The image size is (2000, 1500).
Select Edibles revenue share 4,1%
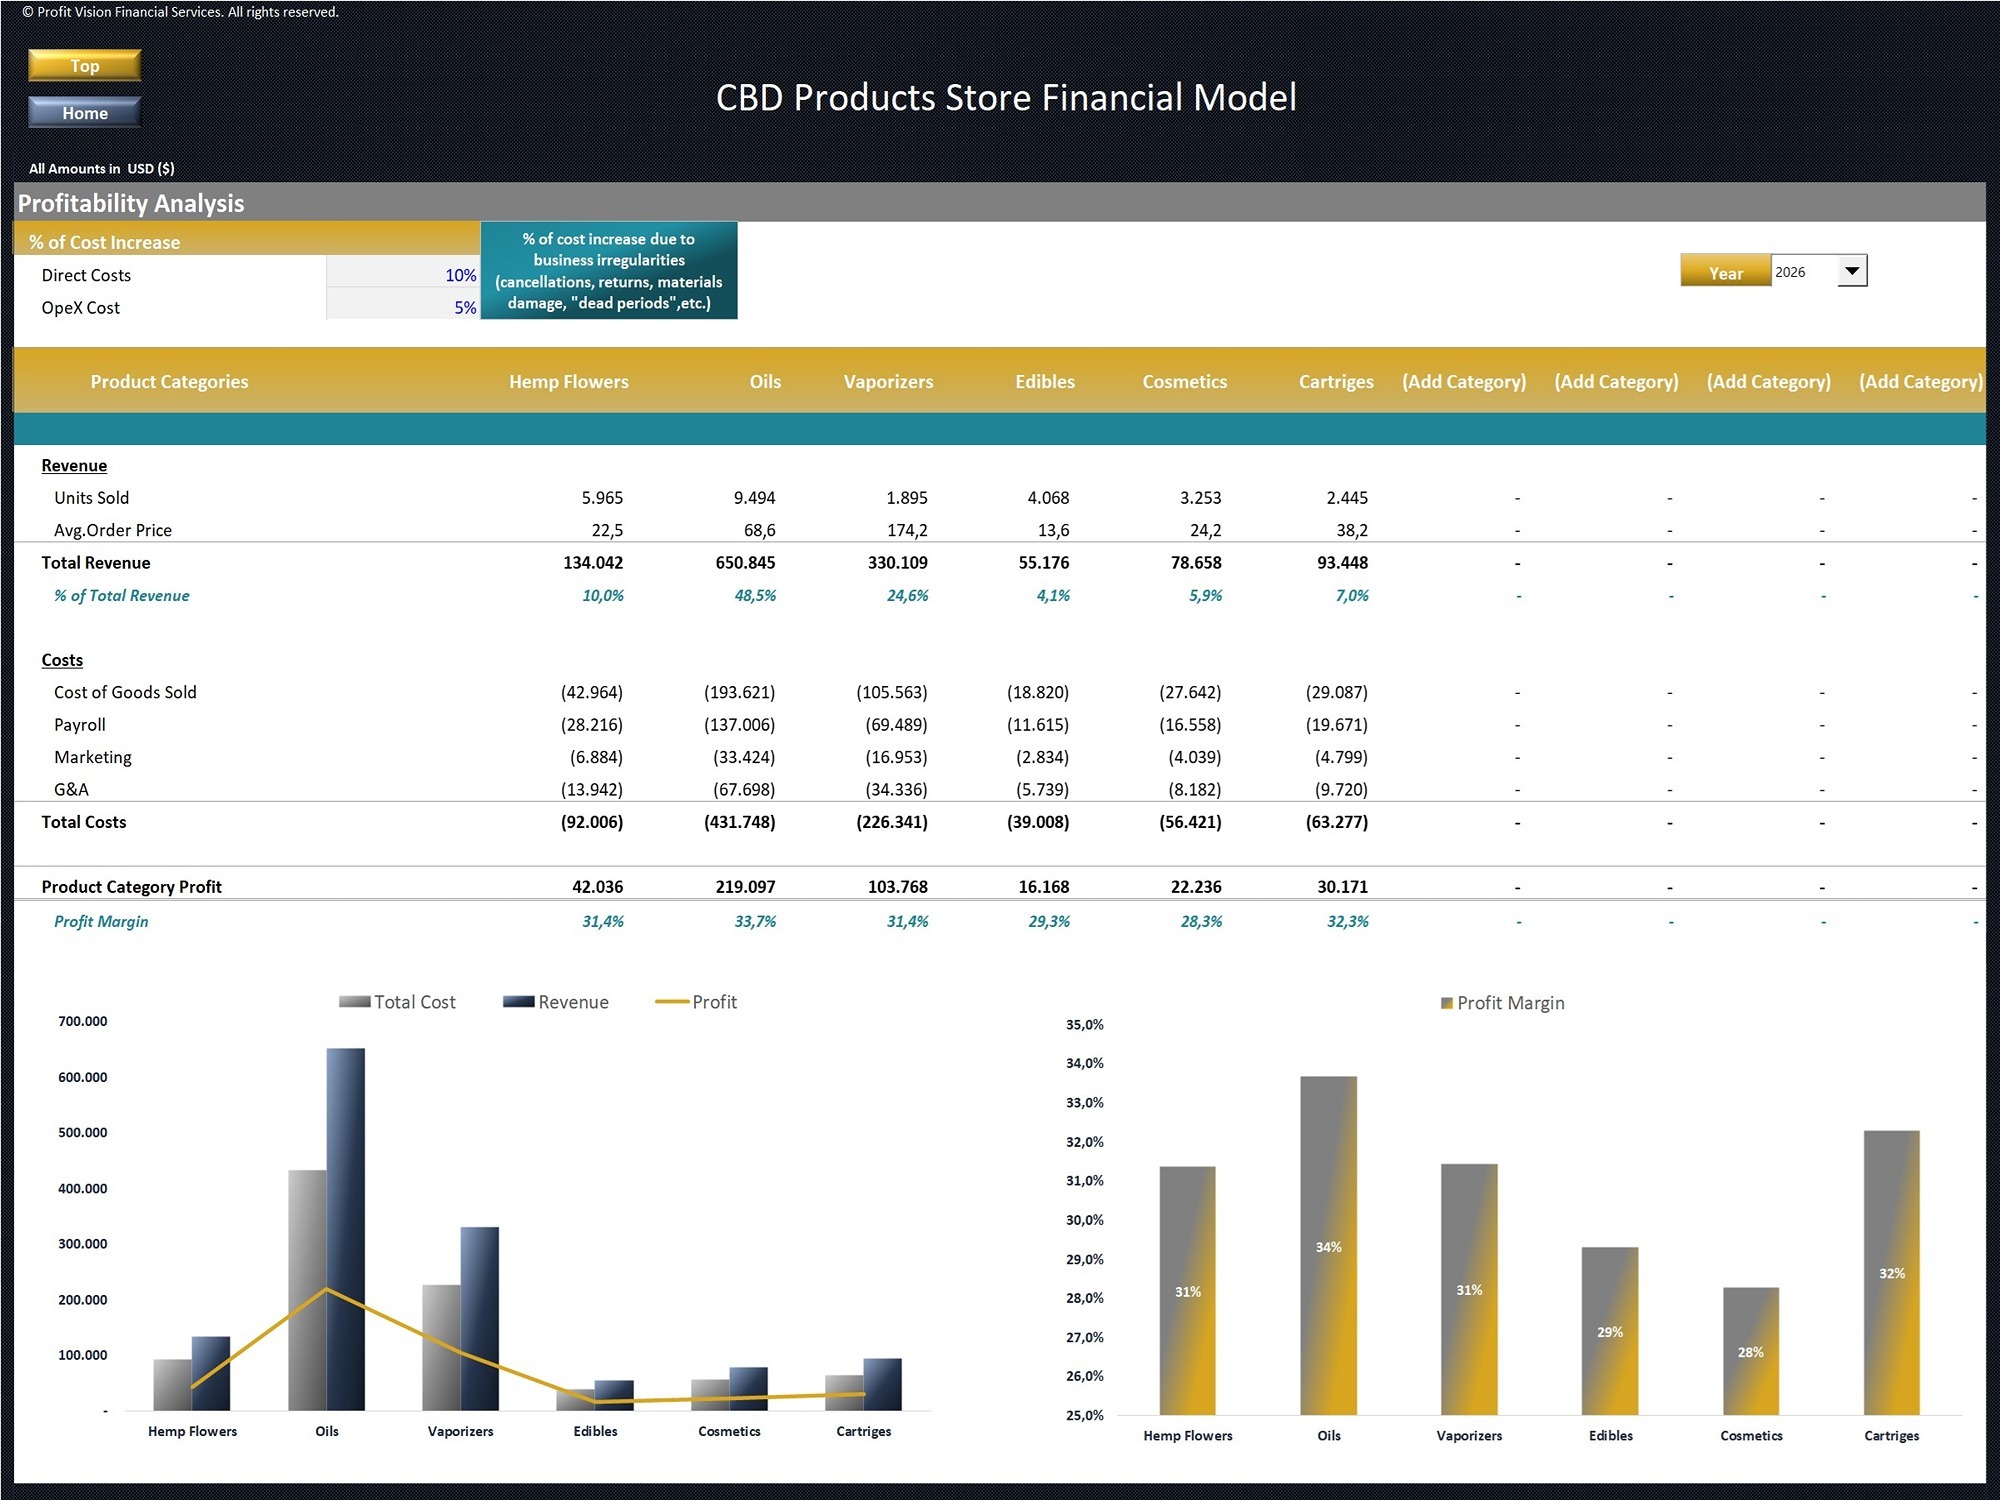tap(1053, 595)
